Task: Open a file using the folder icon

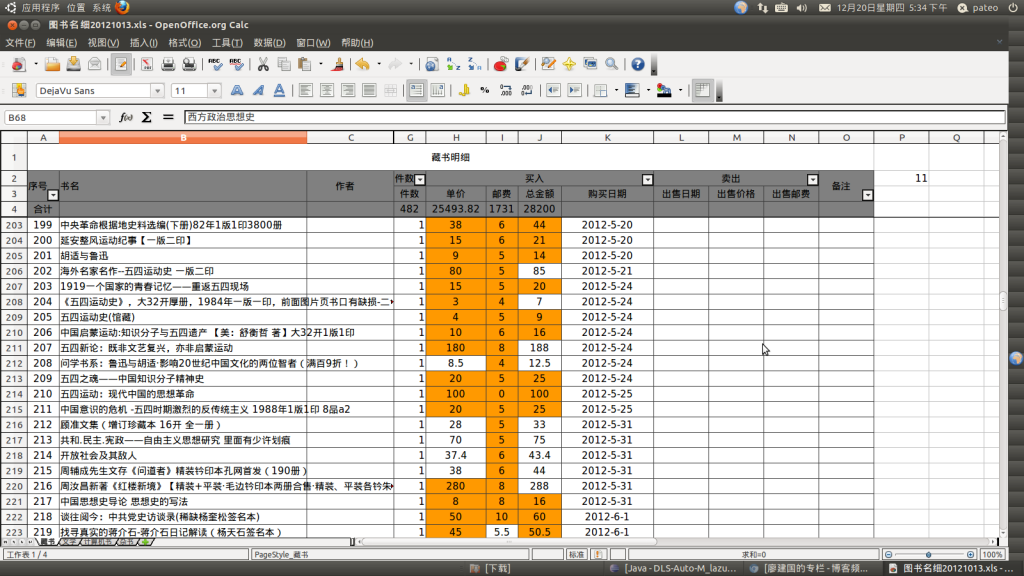Action: 52,64
